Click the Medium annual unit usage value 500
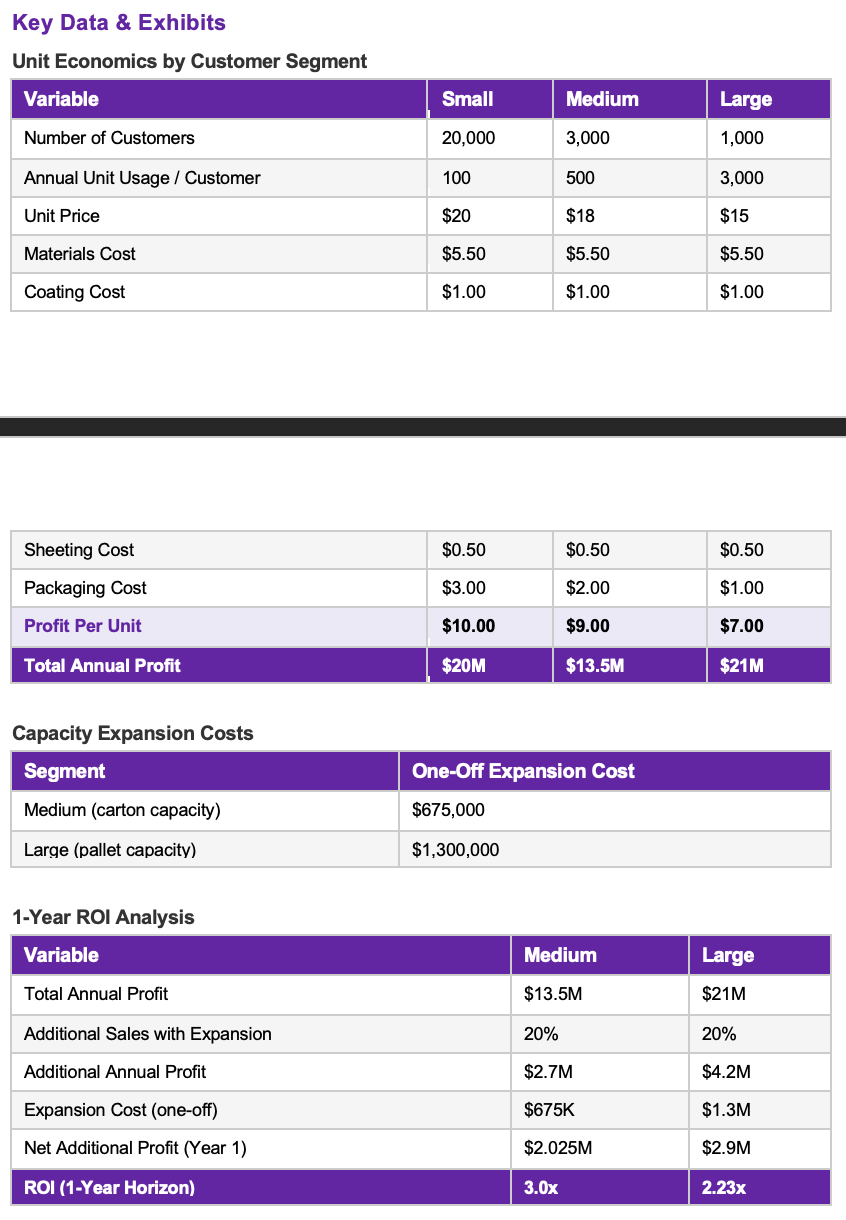Image resolution: width=846 pixels, height=1220 pixels. coord(580,178)
